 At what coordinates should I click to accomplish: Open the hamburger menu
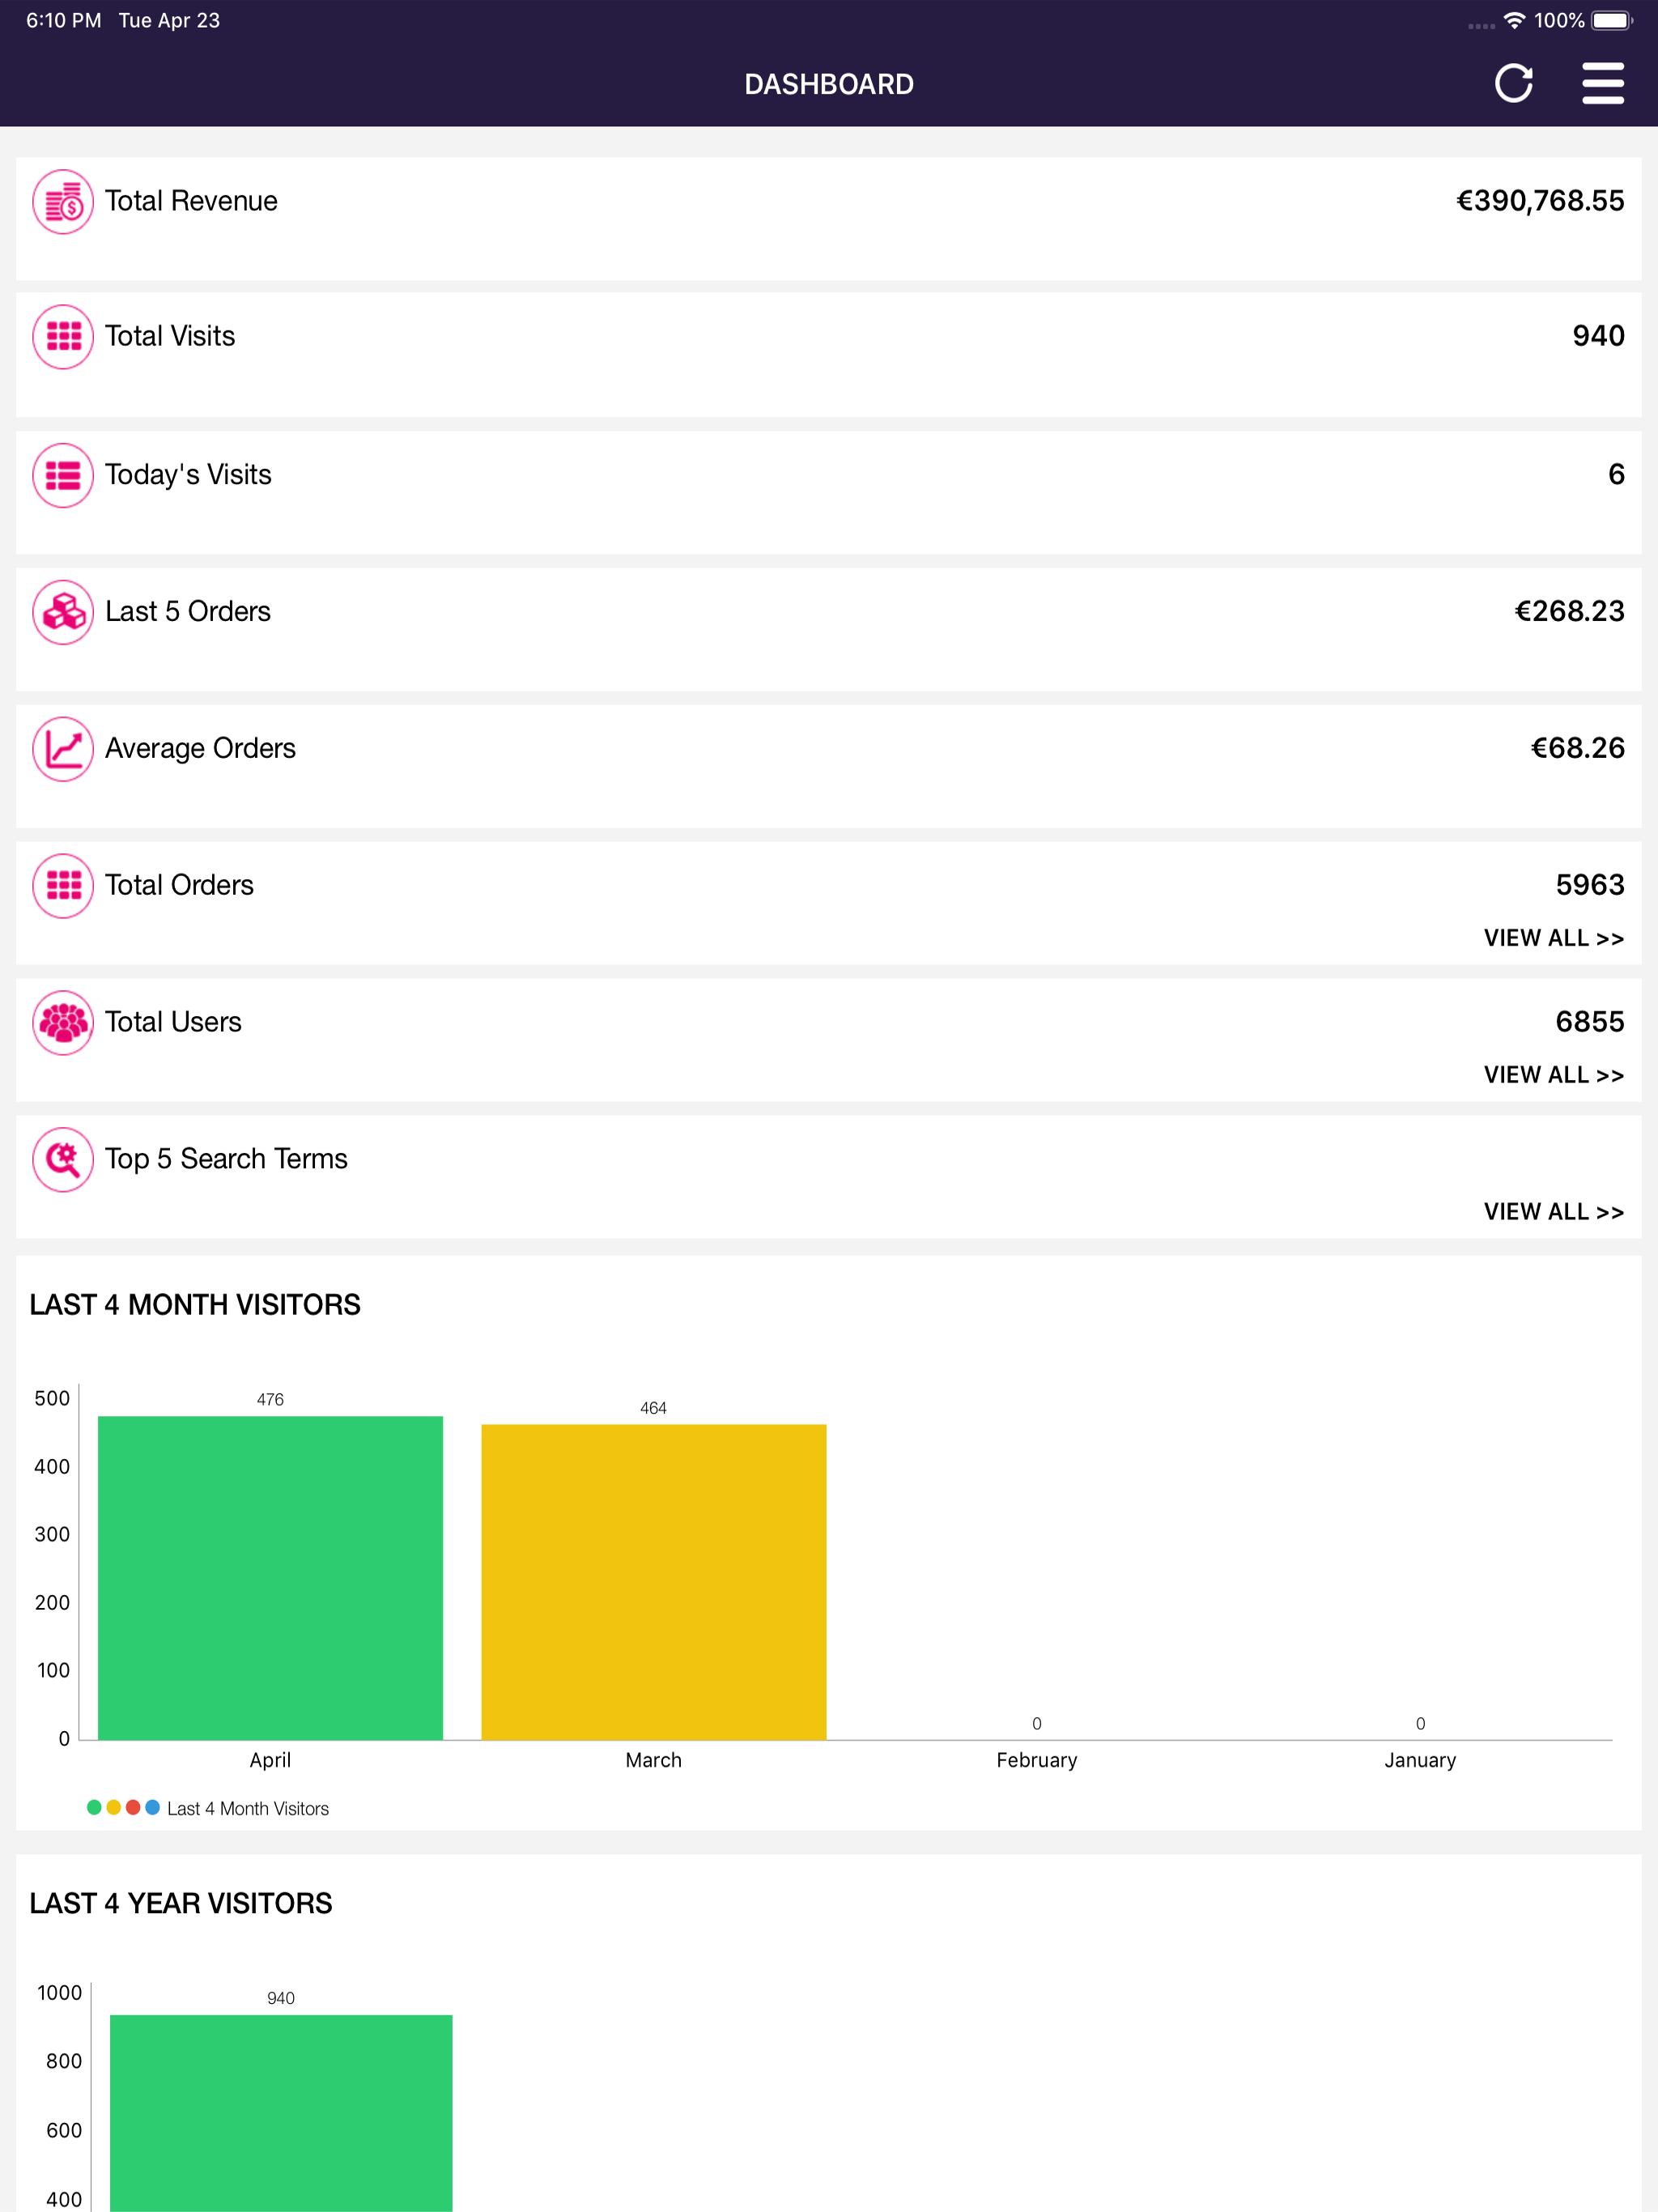[x=1602, y=83]
